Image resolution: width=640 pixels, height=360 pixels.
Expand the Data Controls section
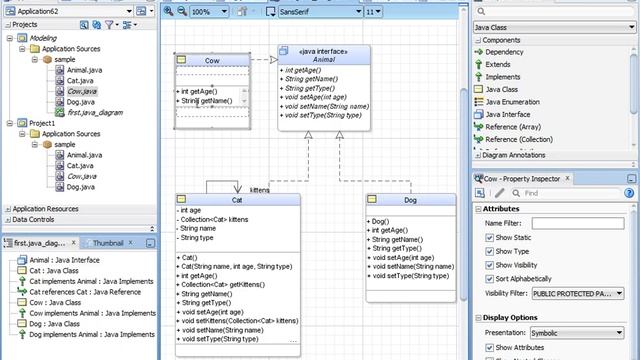8,220
